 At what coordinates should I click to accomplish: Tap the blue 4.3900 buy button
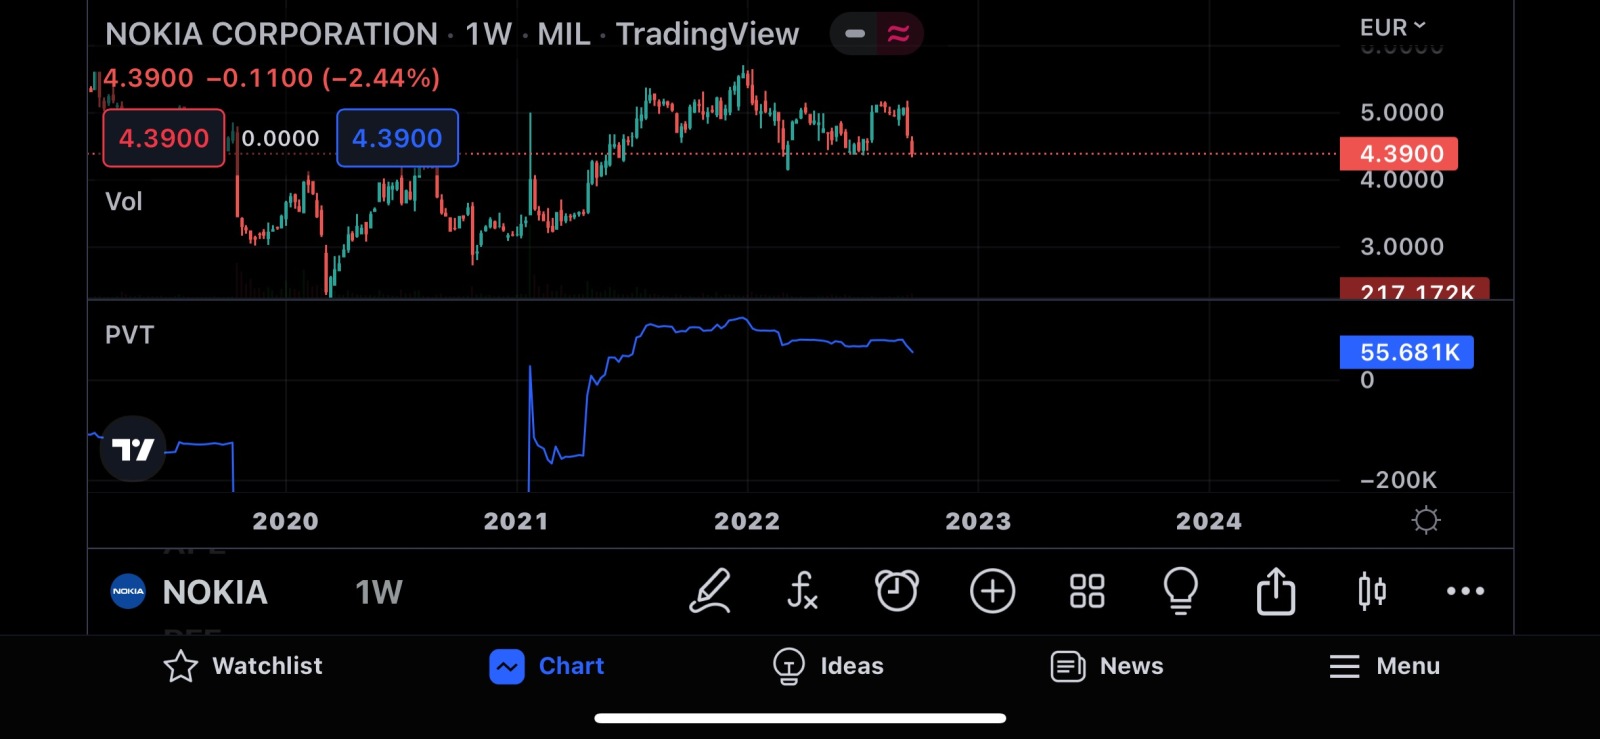tap(397, 138)
